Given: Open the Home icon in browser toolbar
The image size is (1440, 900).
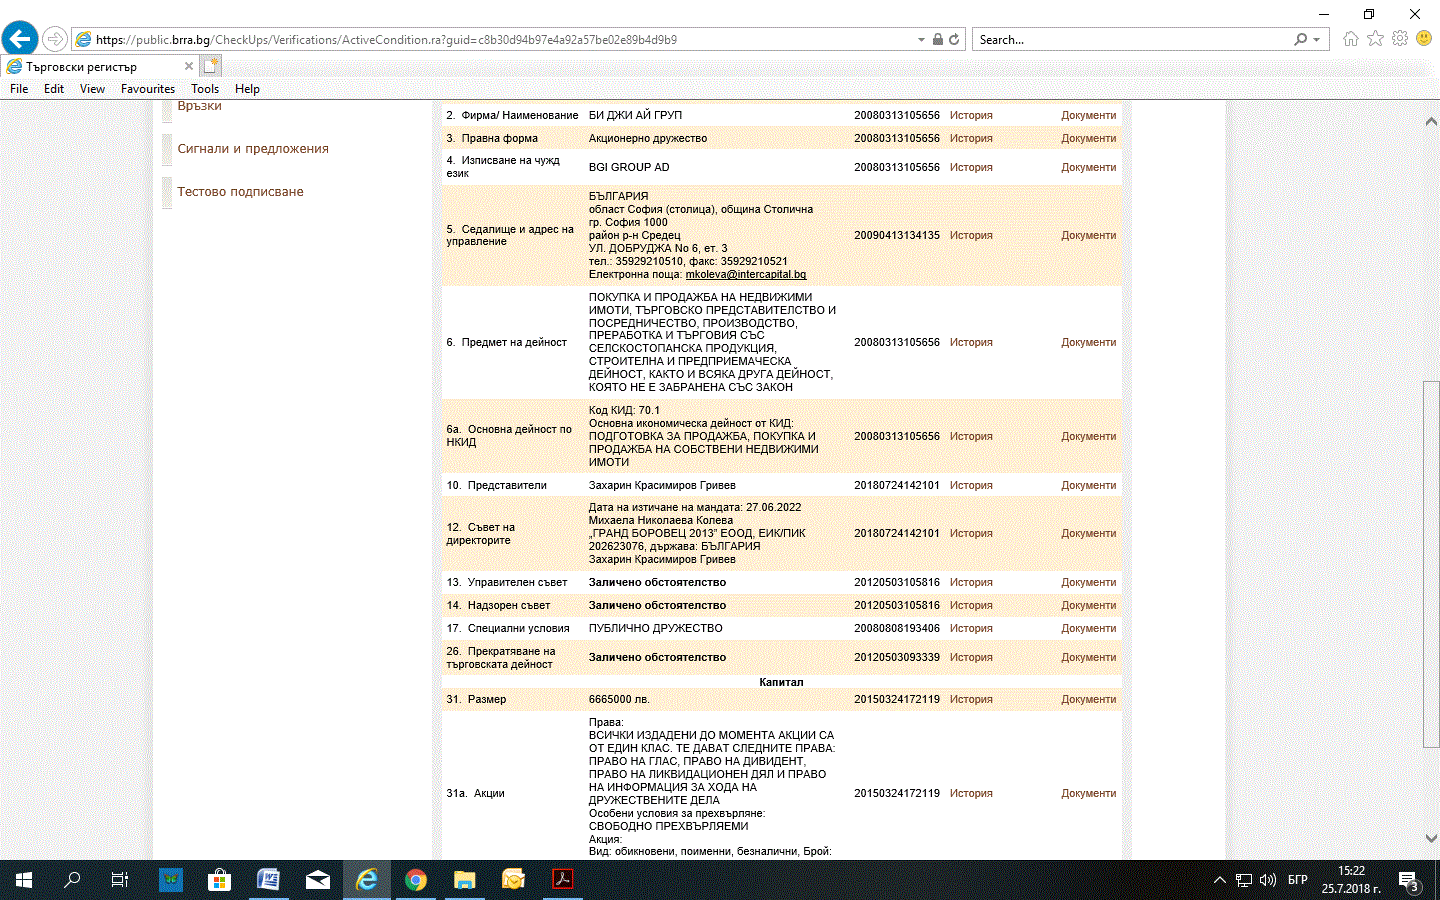Looking at the screenshot, I should 1351,39.
